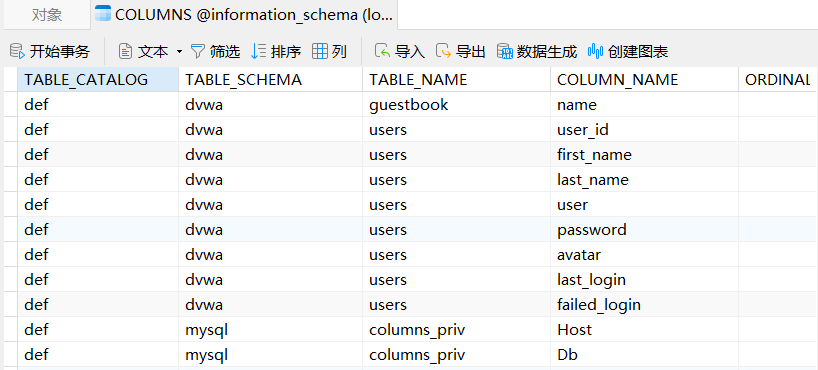Select the Host cell for columns_priv

coord(644,330)
